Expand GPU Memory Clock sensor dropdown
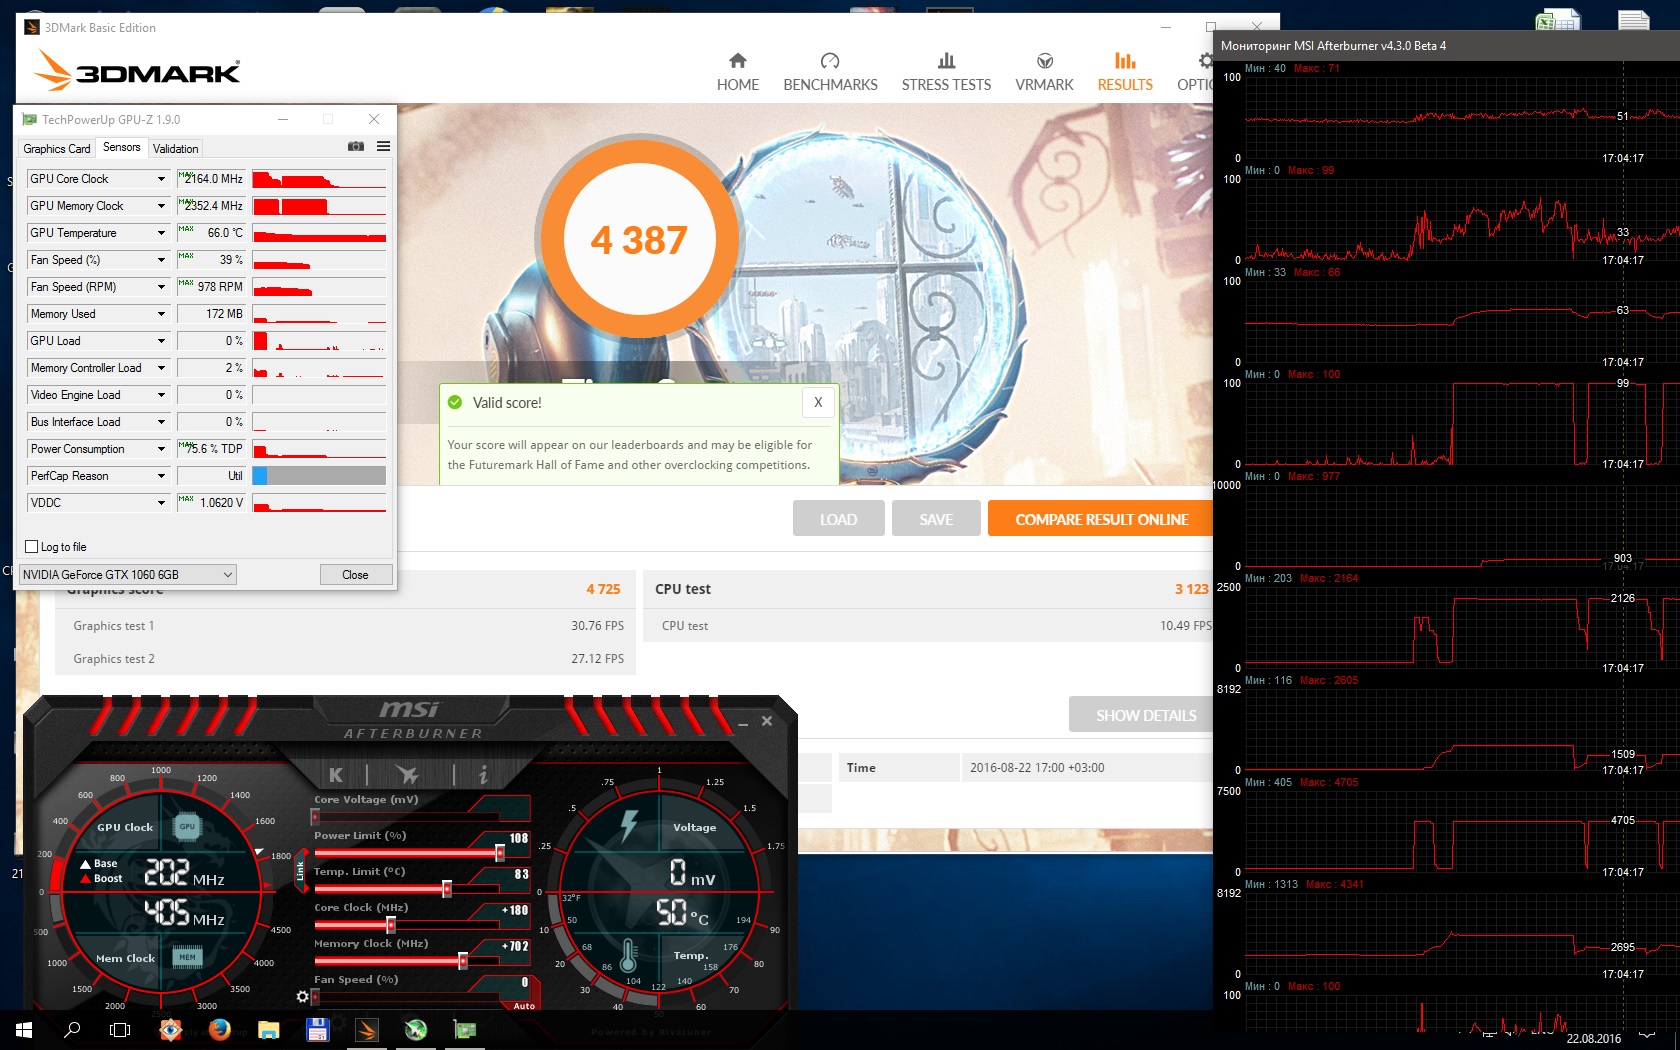 [x=161, y=206]
